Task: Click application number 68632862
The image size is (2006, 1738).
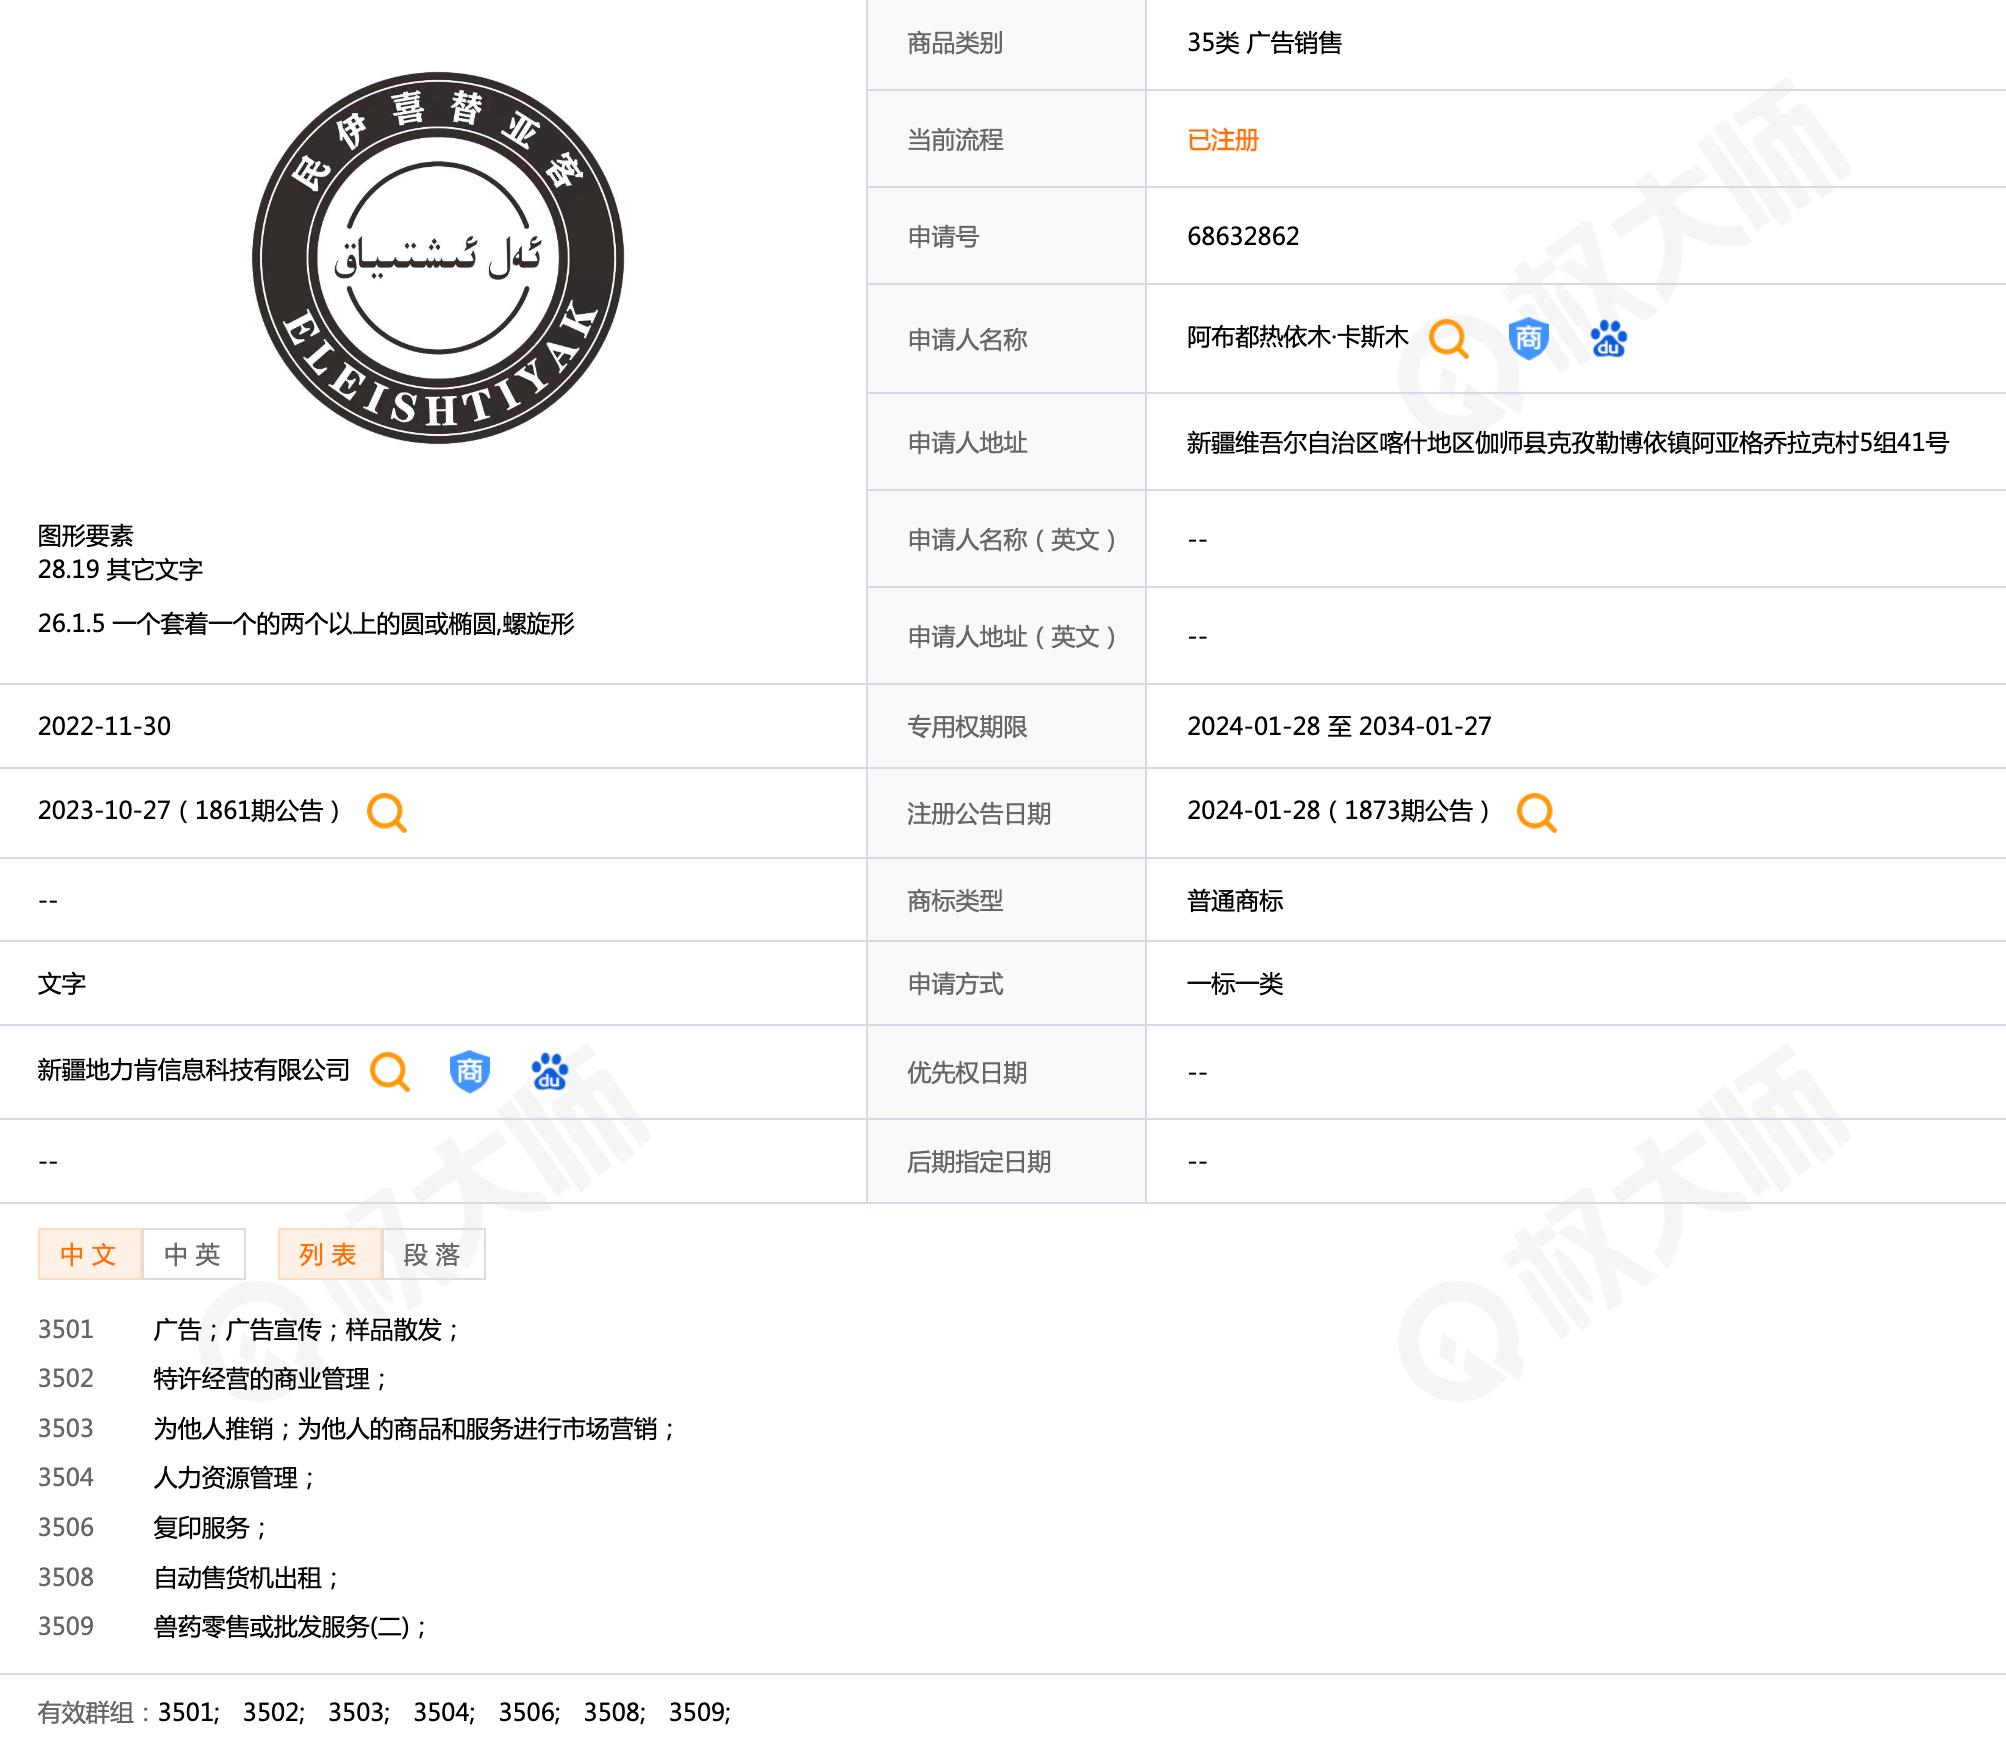Action: tap(1243, 236)
